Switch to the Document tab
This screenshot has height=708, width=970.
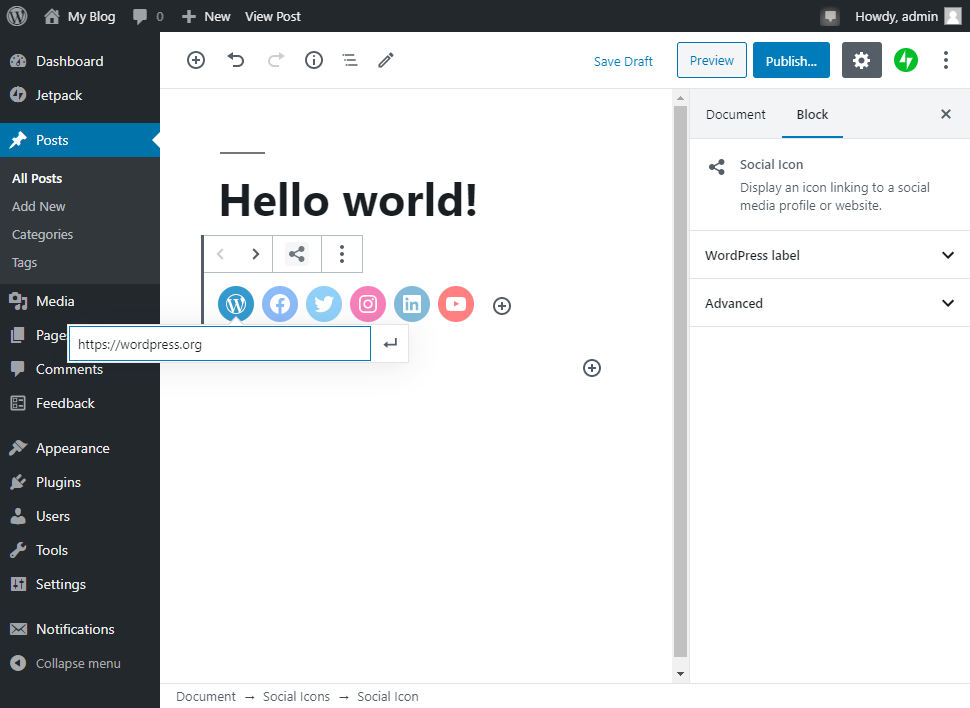click(x=735, y=114)
